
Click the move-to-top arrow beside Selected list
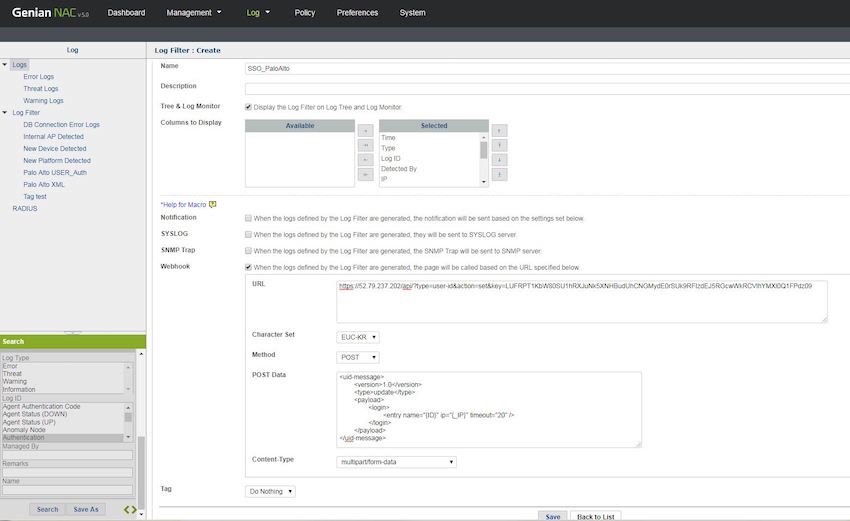[499, 131]
